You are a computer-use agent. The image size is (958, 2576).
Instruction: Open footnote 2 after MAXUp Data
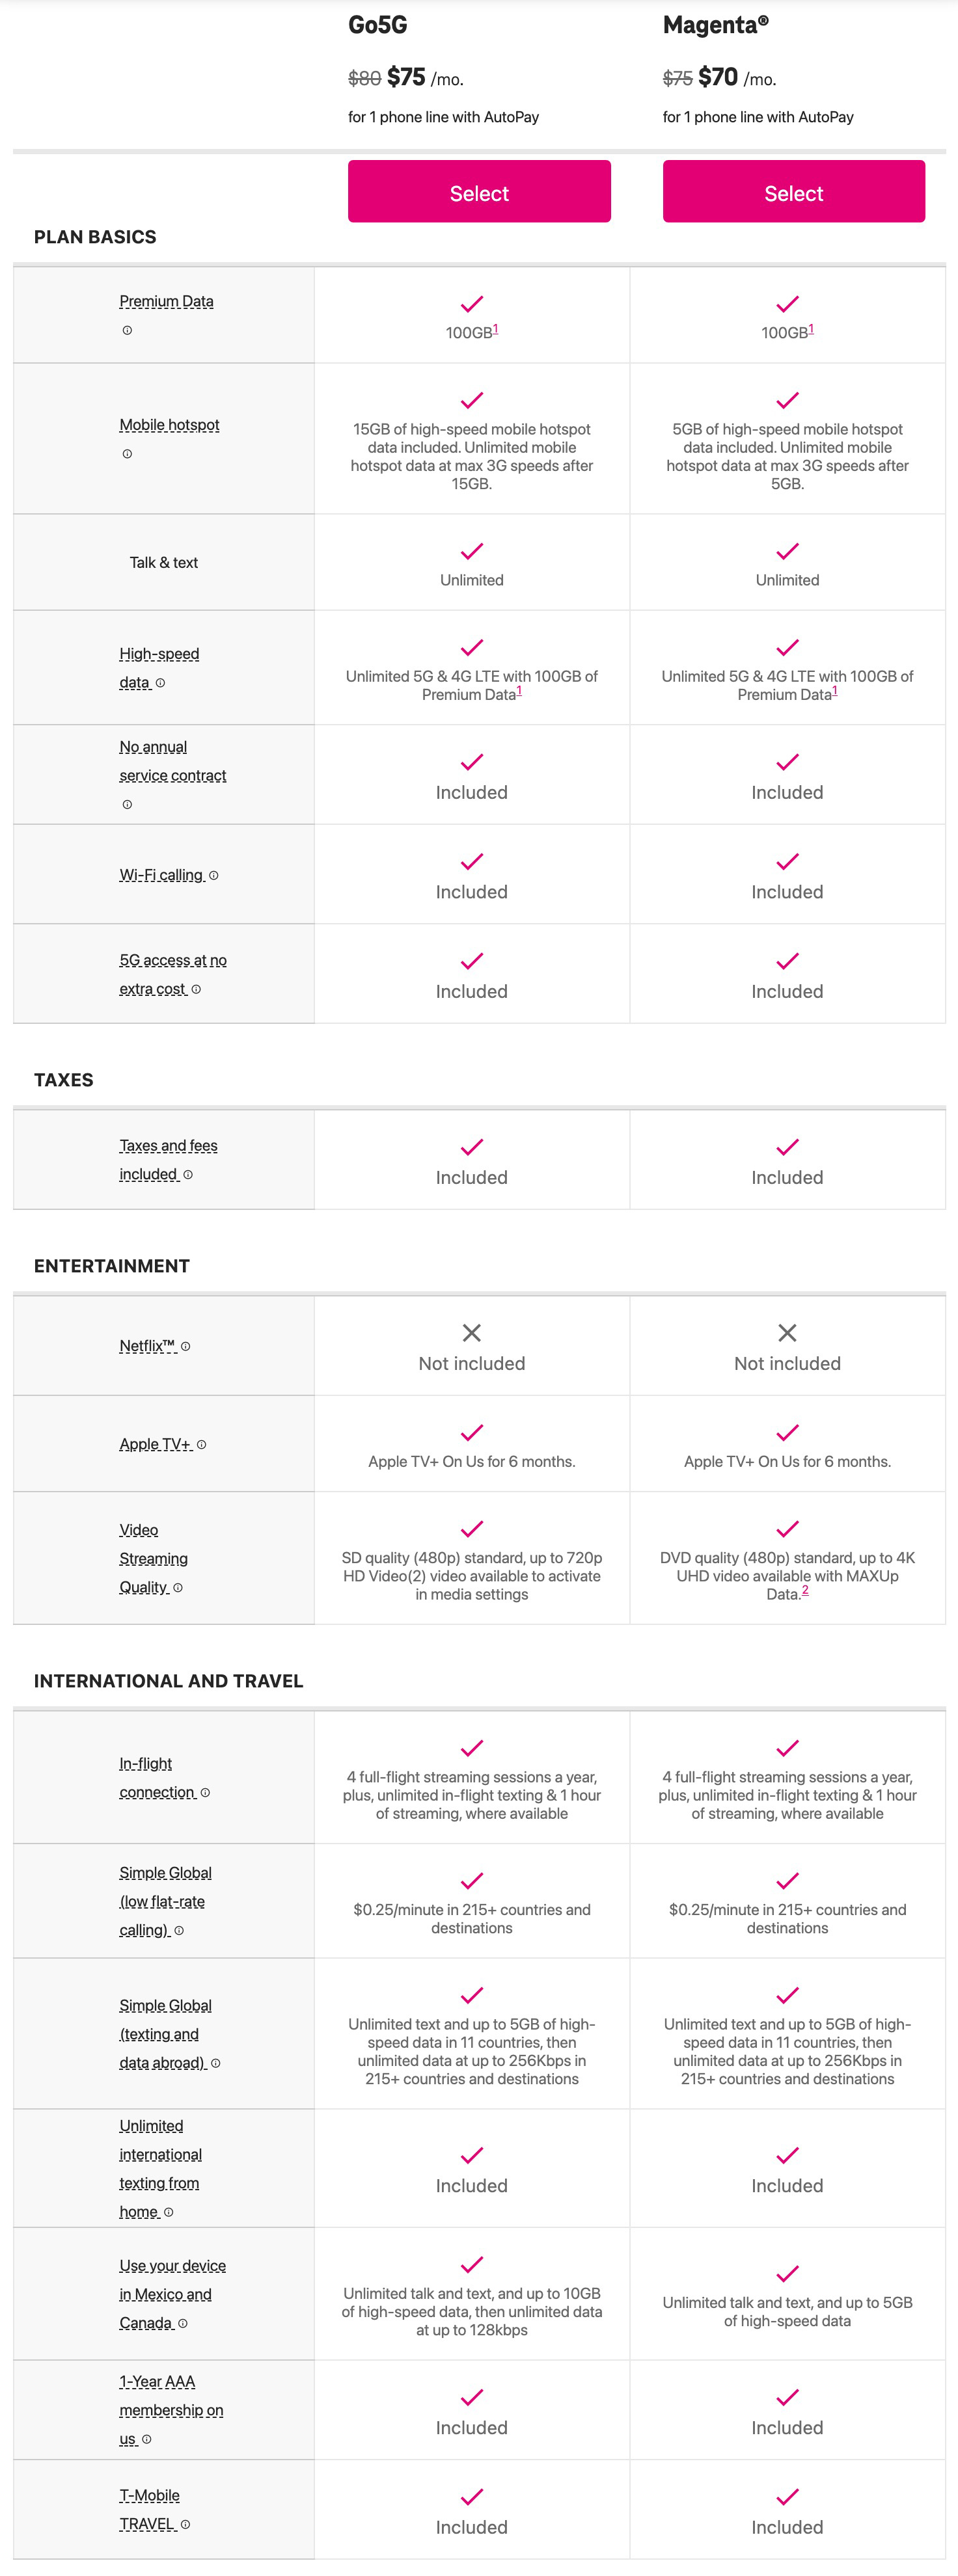(x=805, y=1590)
